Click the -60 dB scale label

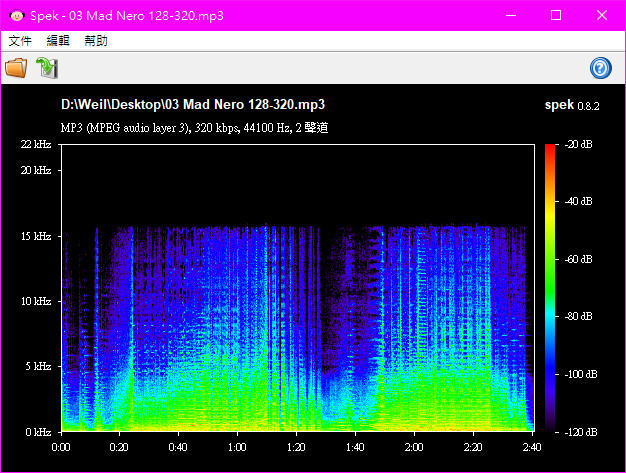(578, 260)
